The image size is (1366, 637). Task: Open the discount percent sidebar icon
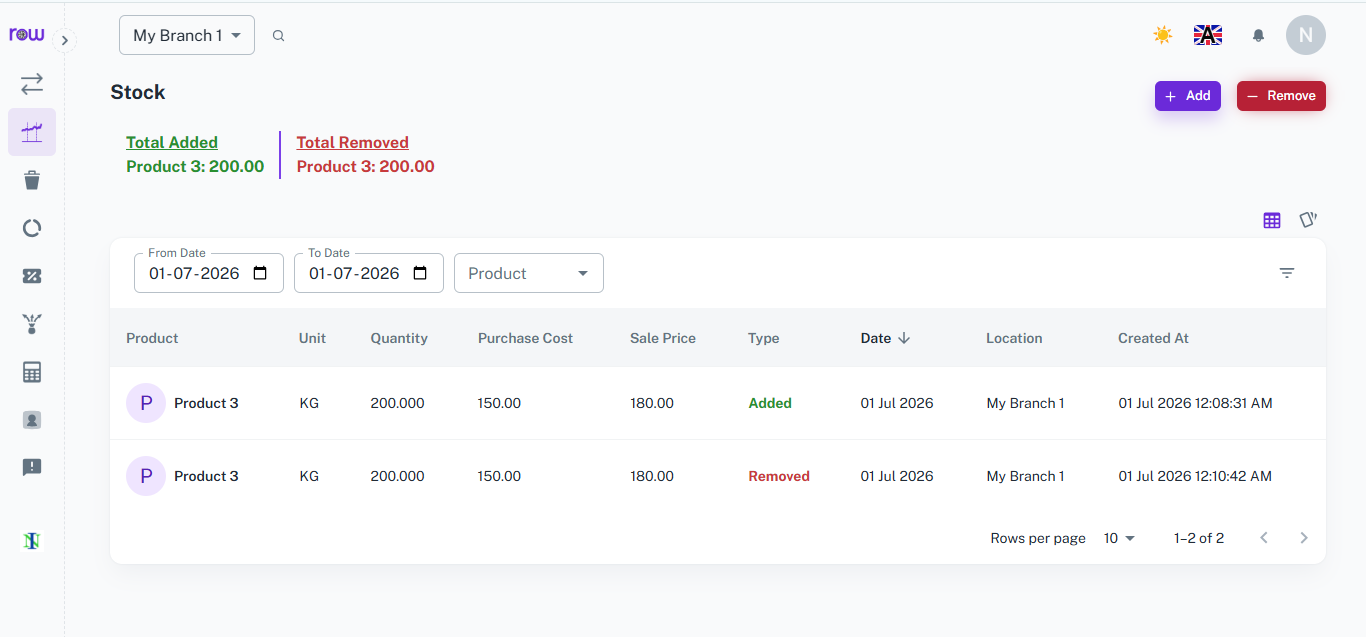(x=32, y=276)
